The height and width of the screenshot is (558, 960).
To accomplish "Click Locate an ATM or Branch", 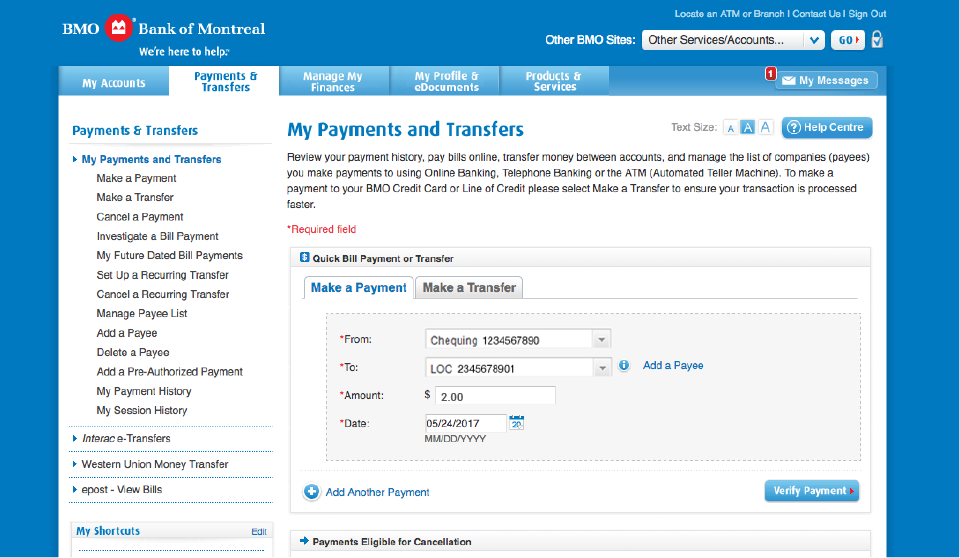I will pyautogui.click(x=729, y=13).
